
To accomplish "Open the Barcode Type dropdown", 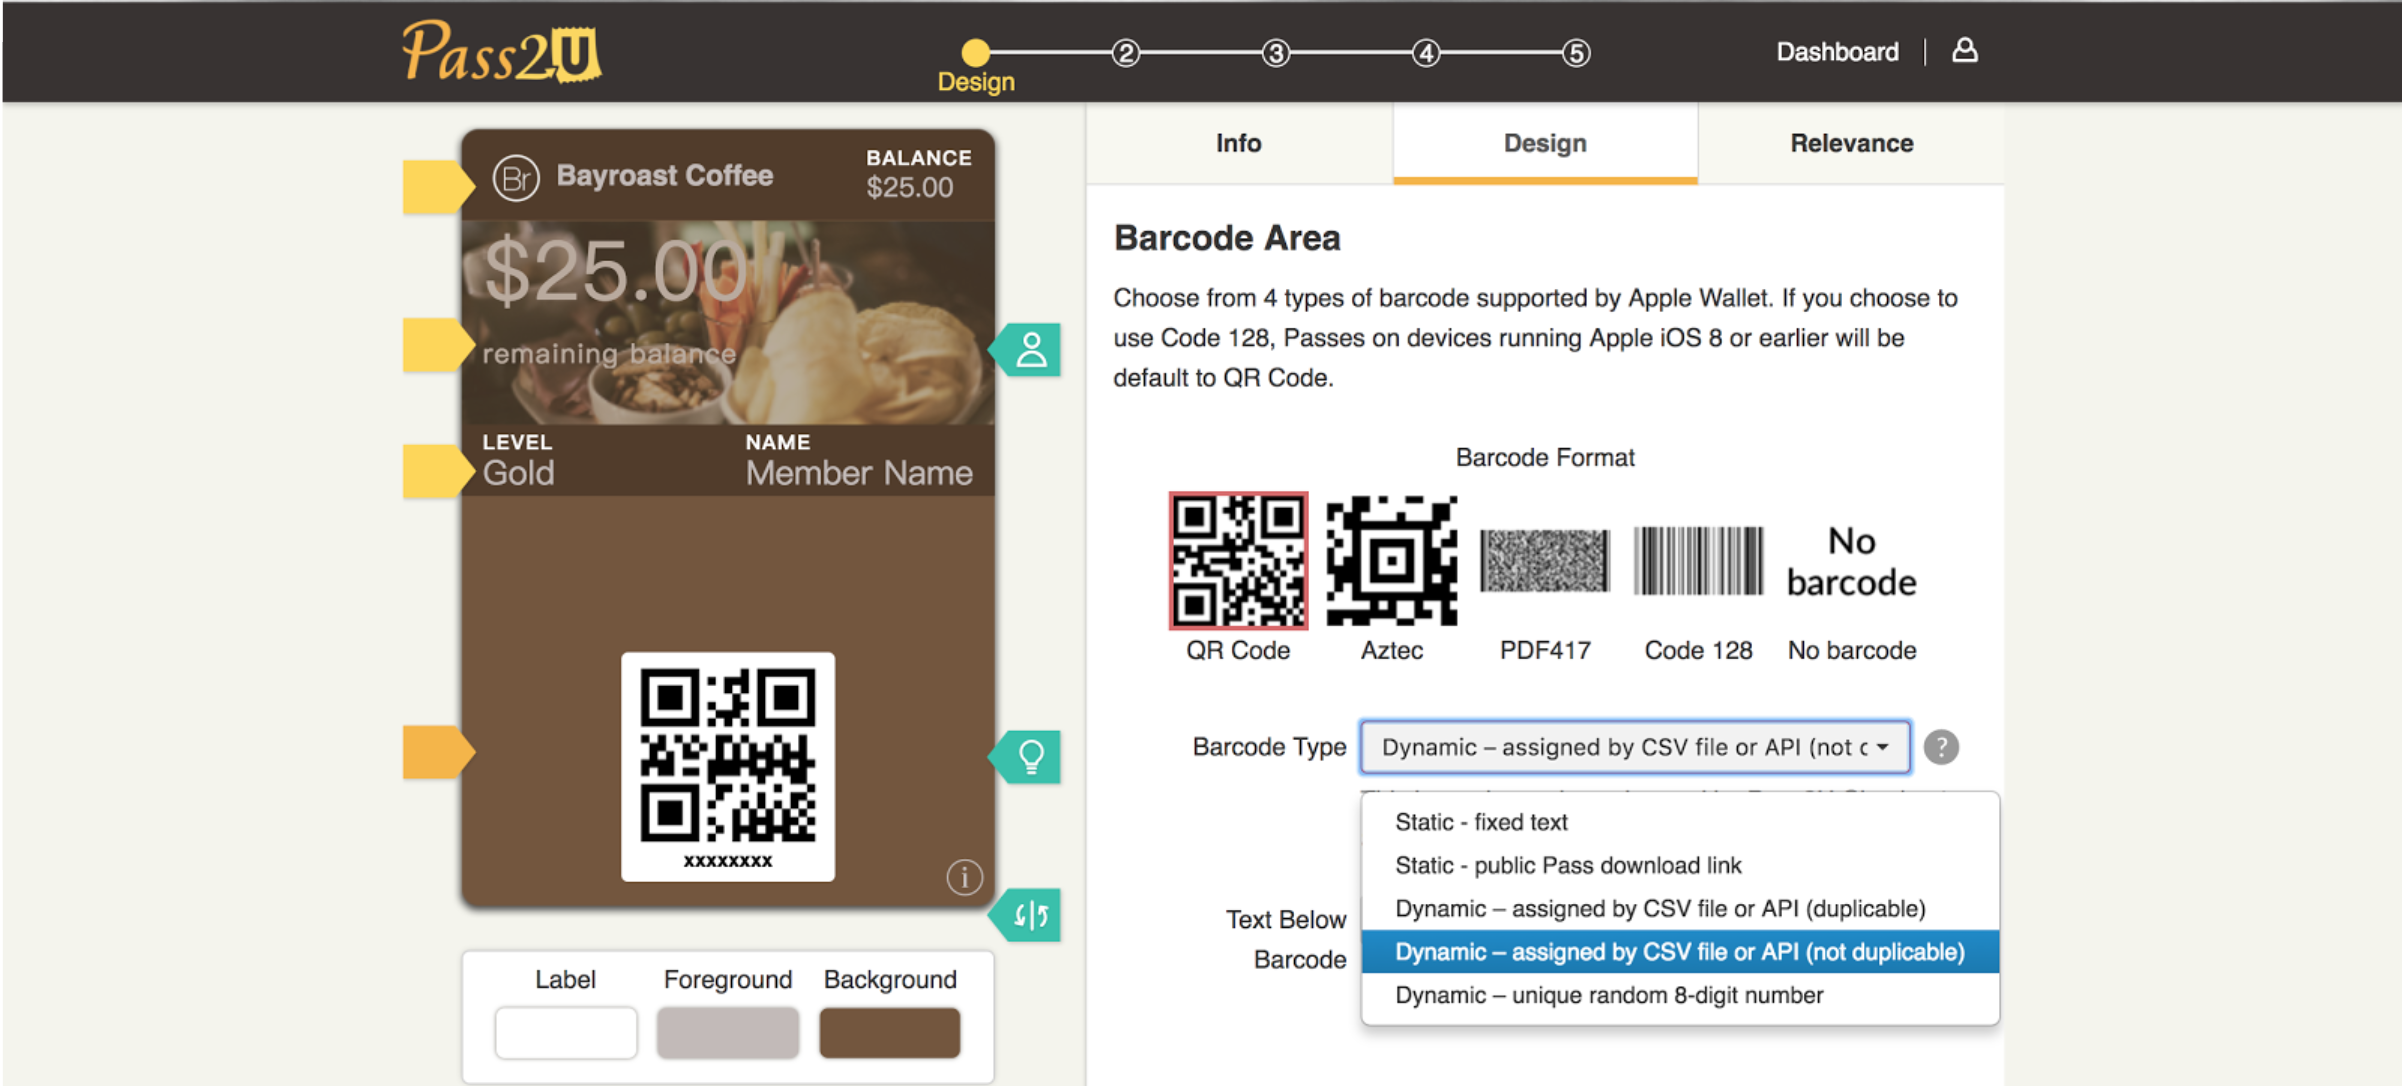I will (1635, 747).
